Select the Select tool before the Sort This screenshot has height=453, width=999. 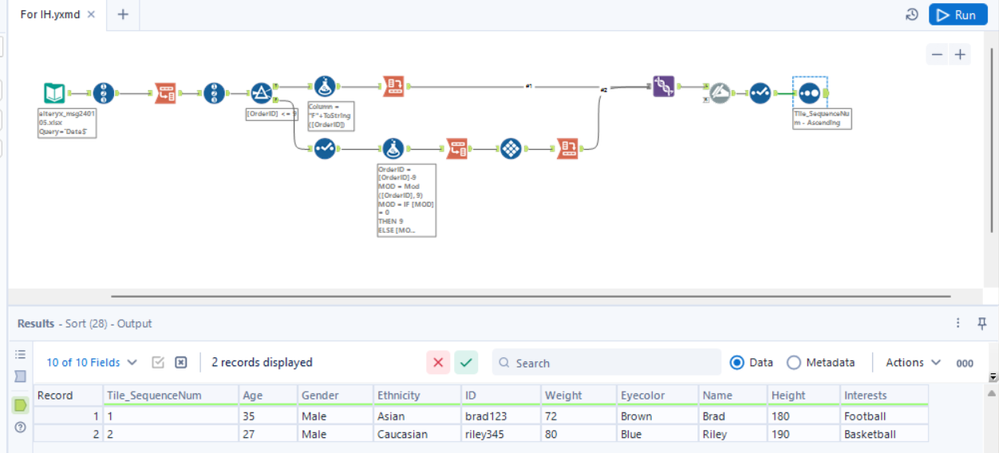pos(760,93)
